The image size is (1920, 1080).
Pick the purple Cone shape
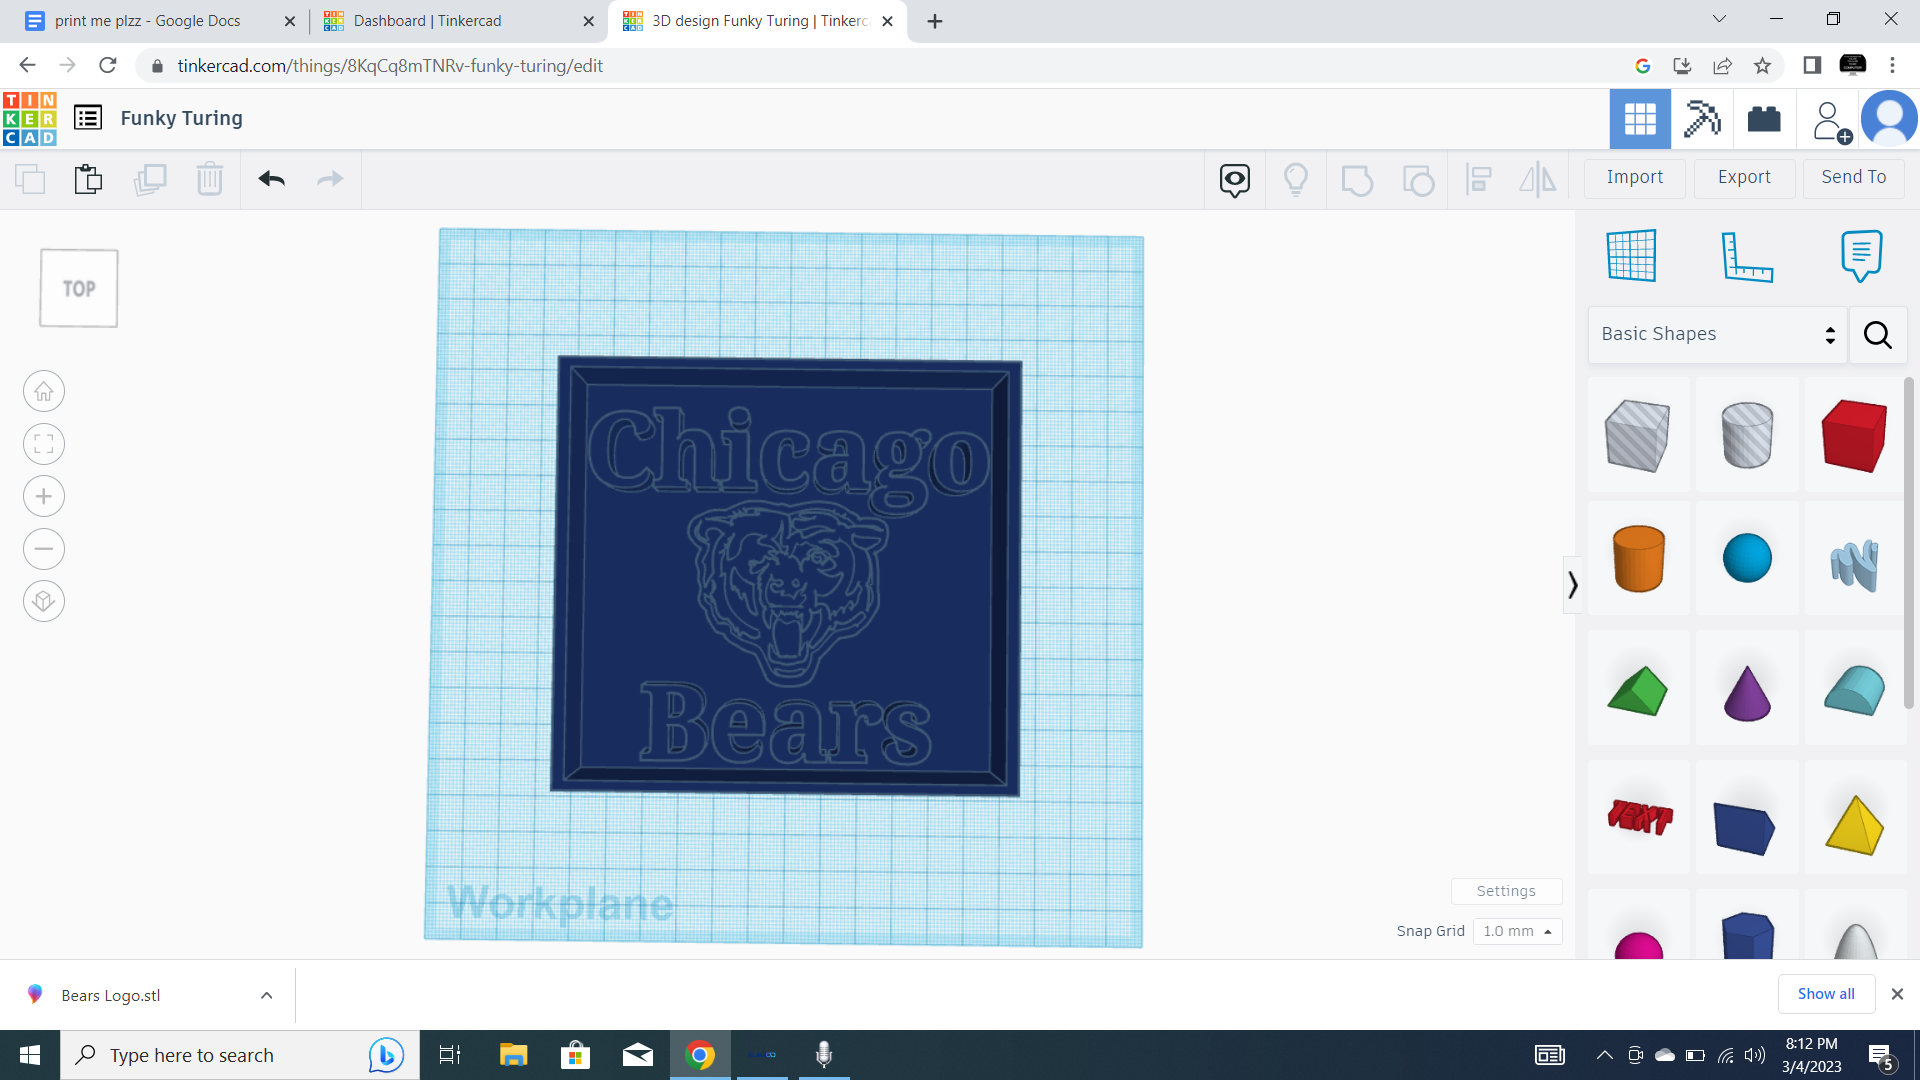[1747, 692]
